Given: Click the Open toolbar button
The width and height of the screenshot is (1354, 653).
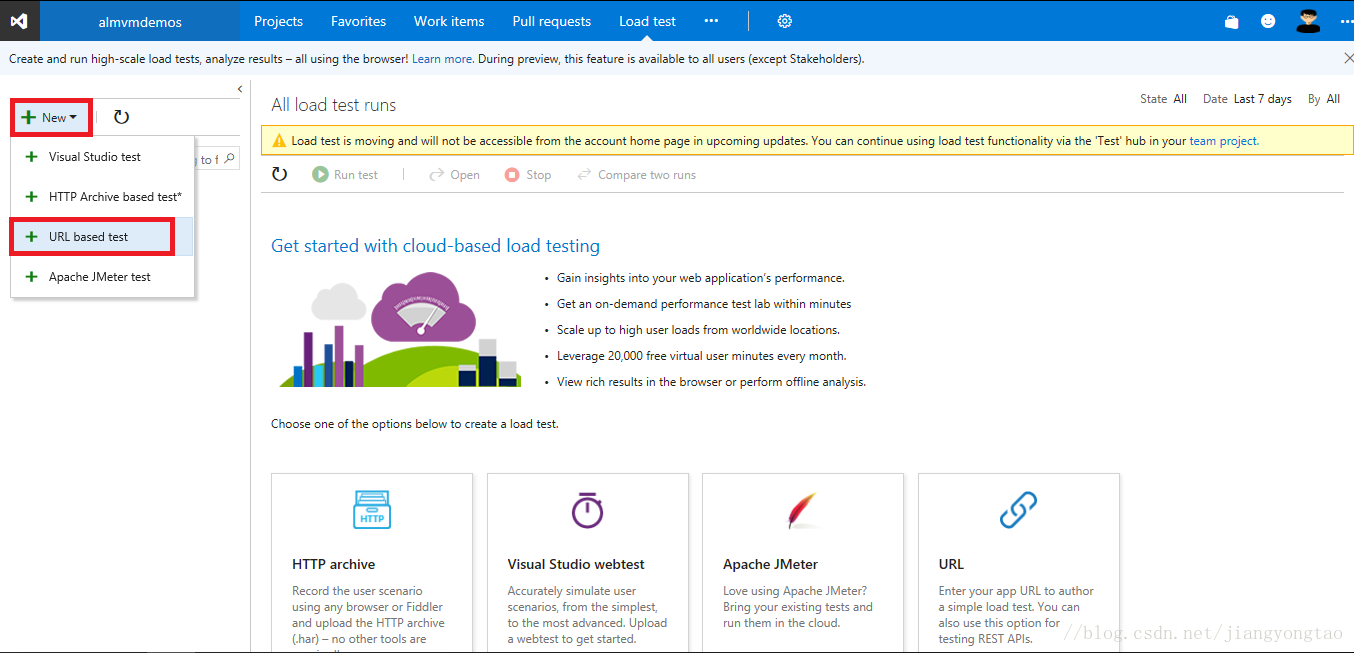Looking at the screenshot, I should coord(454,174).
